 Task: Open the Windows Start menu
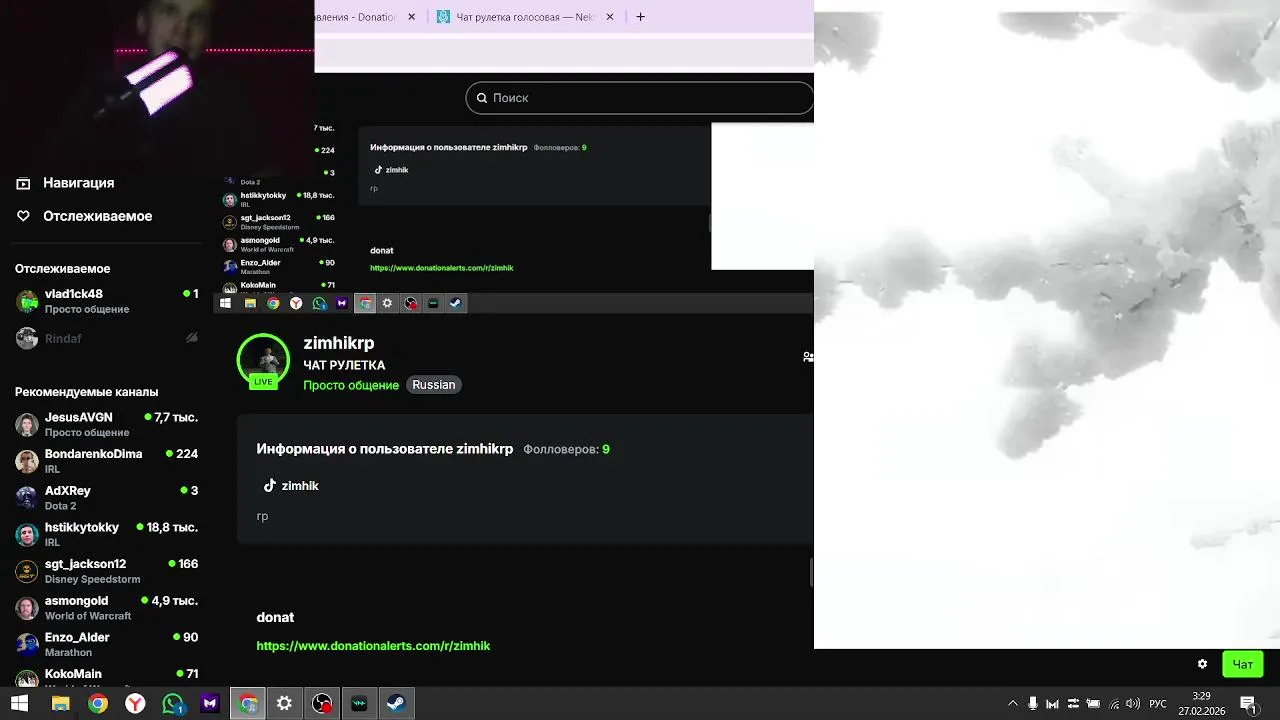[x=19, y=704]
